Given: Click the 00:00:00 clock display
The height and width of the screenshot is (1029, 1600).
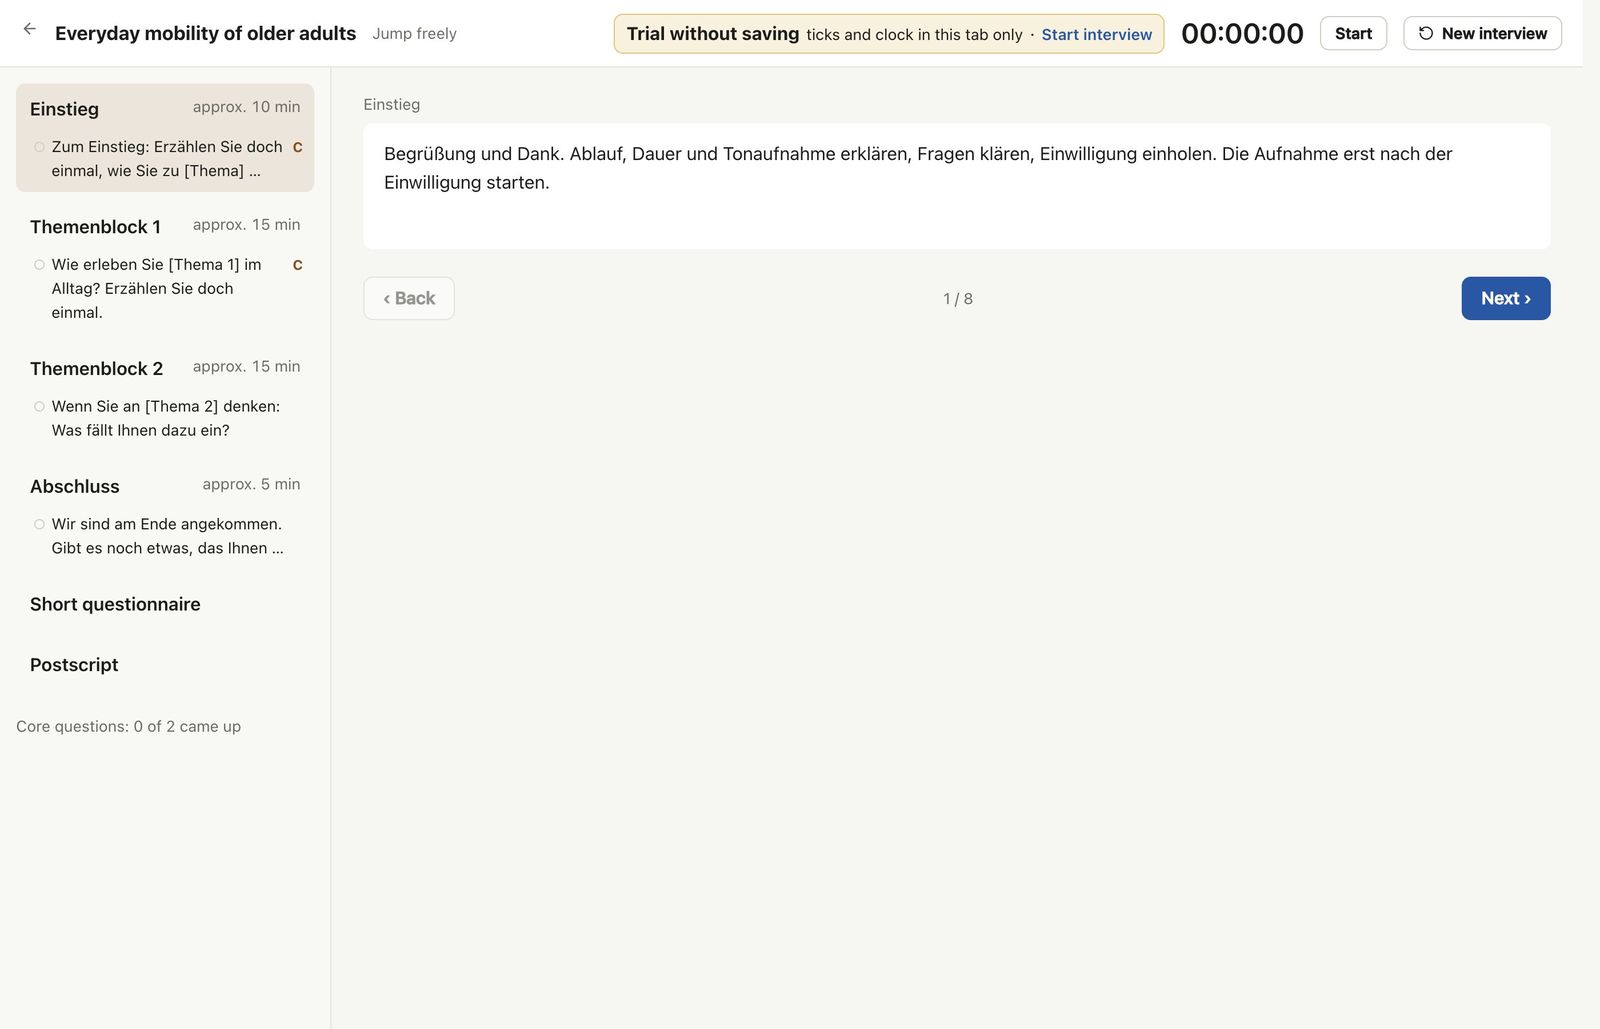Looking at the screenshot, I should [1242, 33].
